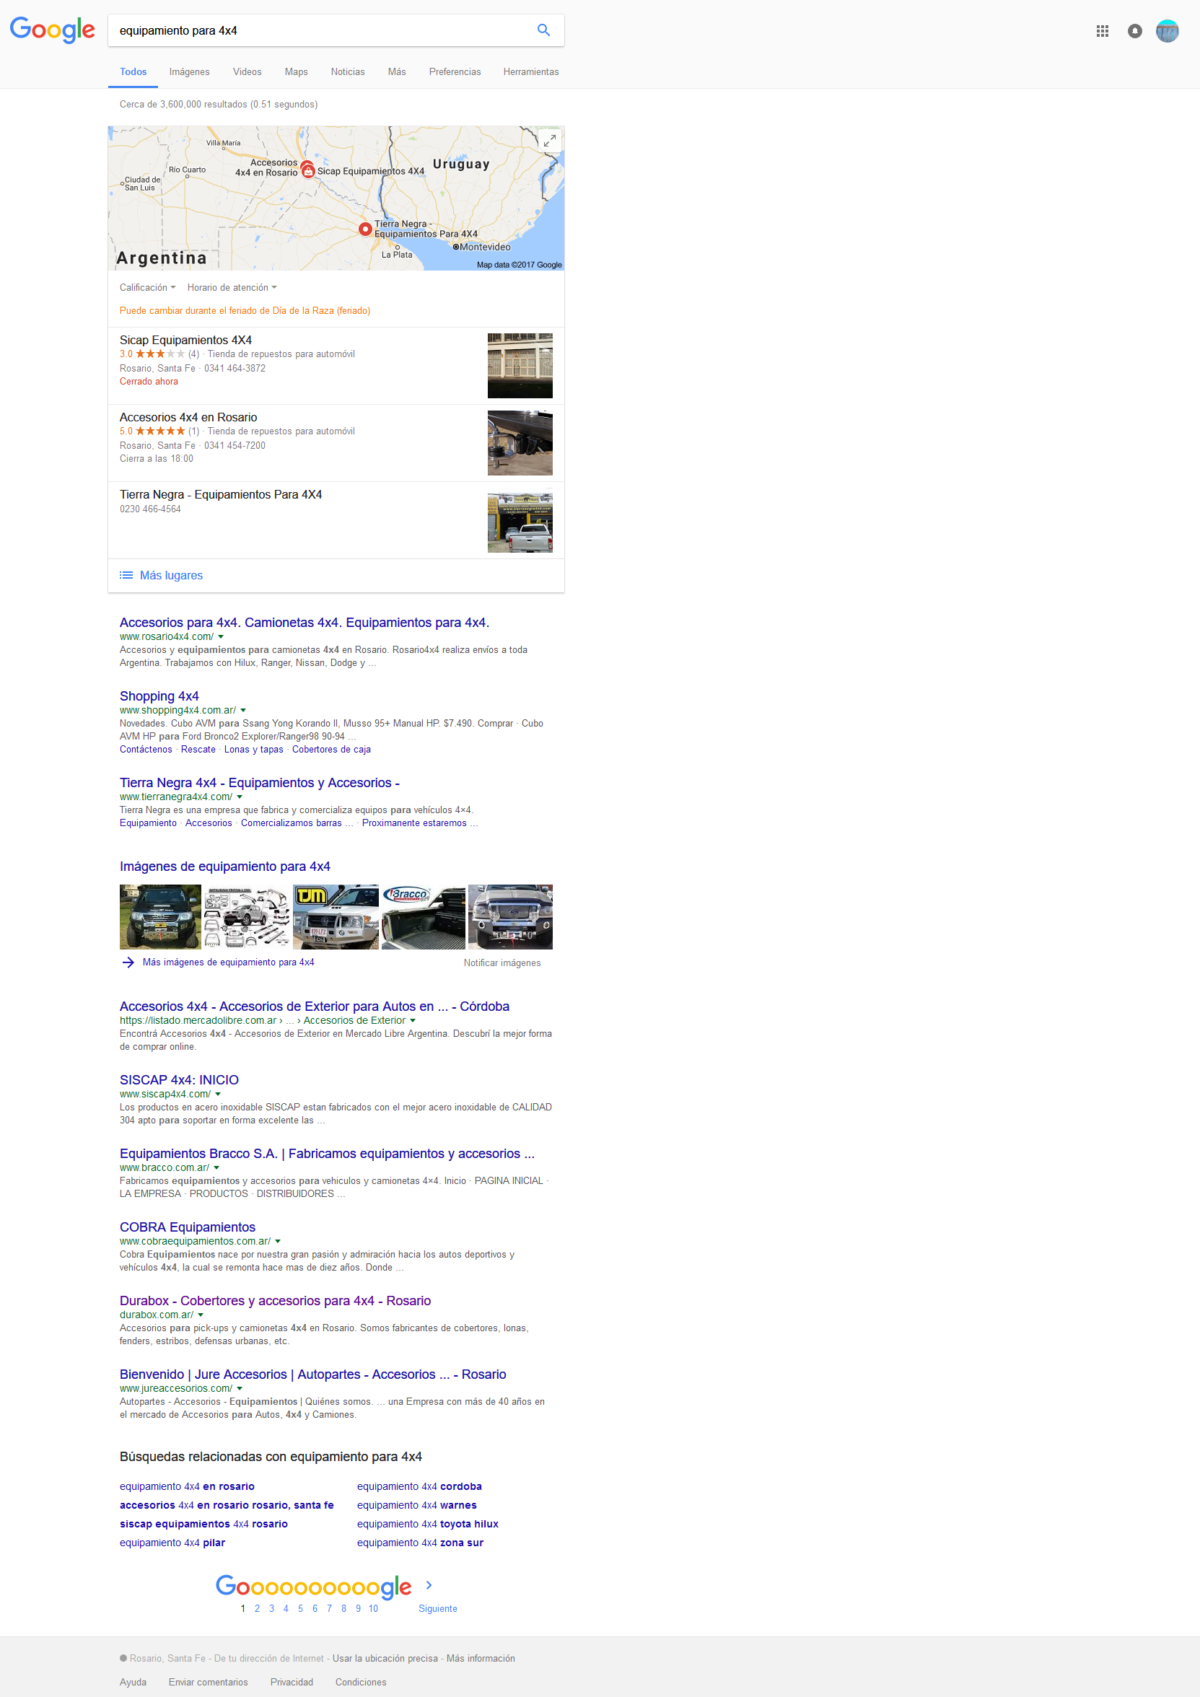Open the Horario de atención dropdown
This screenshot has height=1697, width=1200.
[x=232, y=287]
